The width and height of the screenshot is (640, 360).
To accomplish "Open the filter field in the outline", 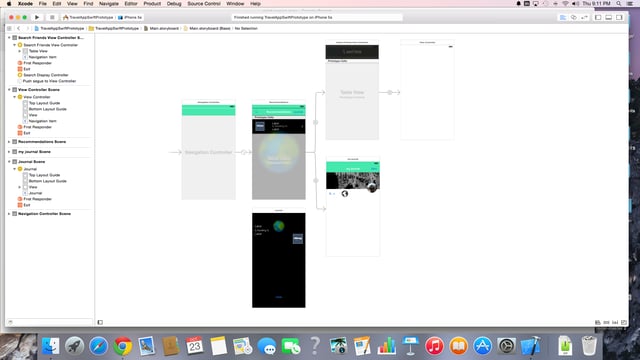I will 49,322.
